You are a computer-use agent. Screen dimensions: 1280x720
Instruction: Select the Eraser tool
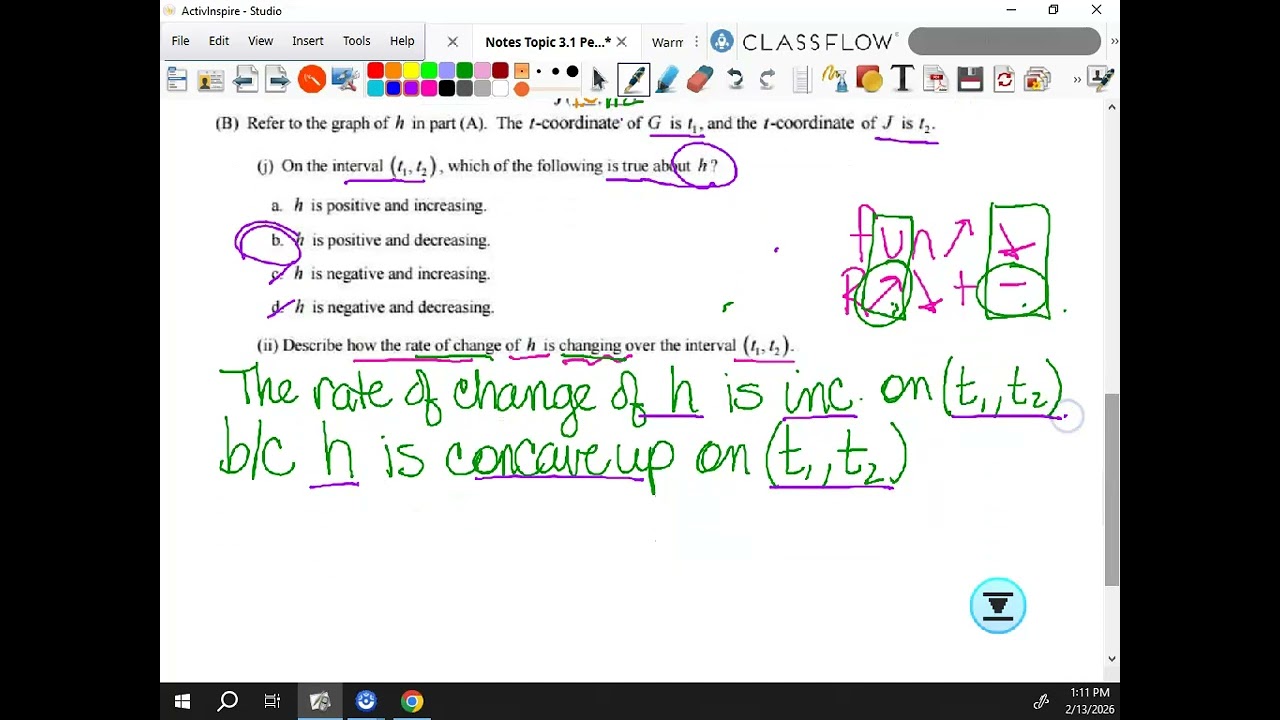pos(700,79)
